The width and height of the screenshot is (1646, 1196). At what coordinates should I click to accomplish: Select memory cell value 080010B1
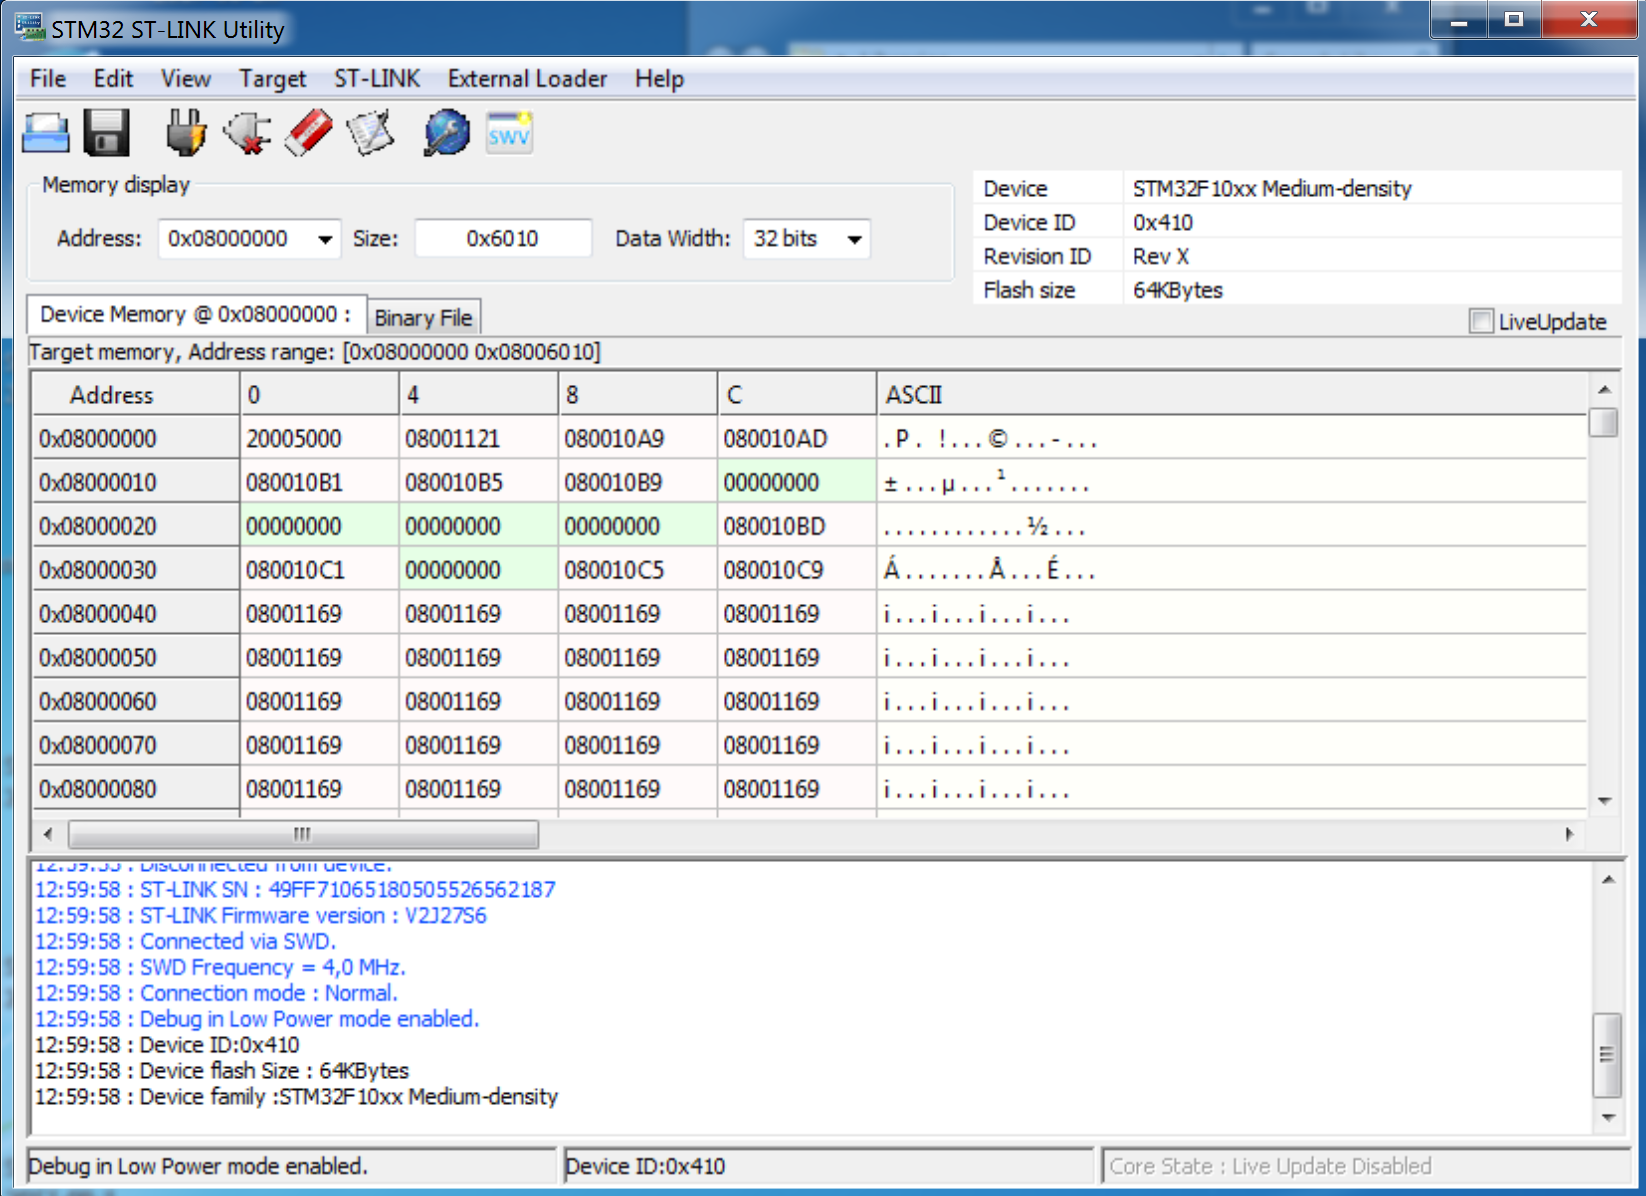(319, 483)
